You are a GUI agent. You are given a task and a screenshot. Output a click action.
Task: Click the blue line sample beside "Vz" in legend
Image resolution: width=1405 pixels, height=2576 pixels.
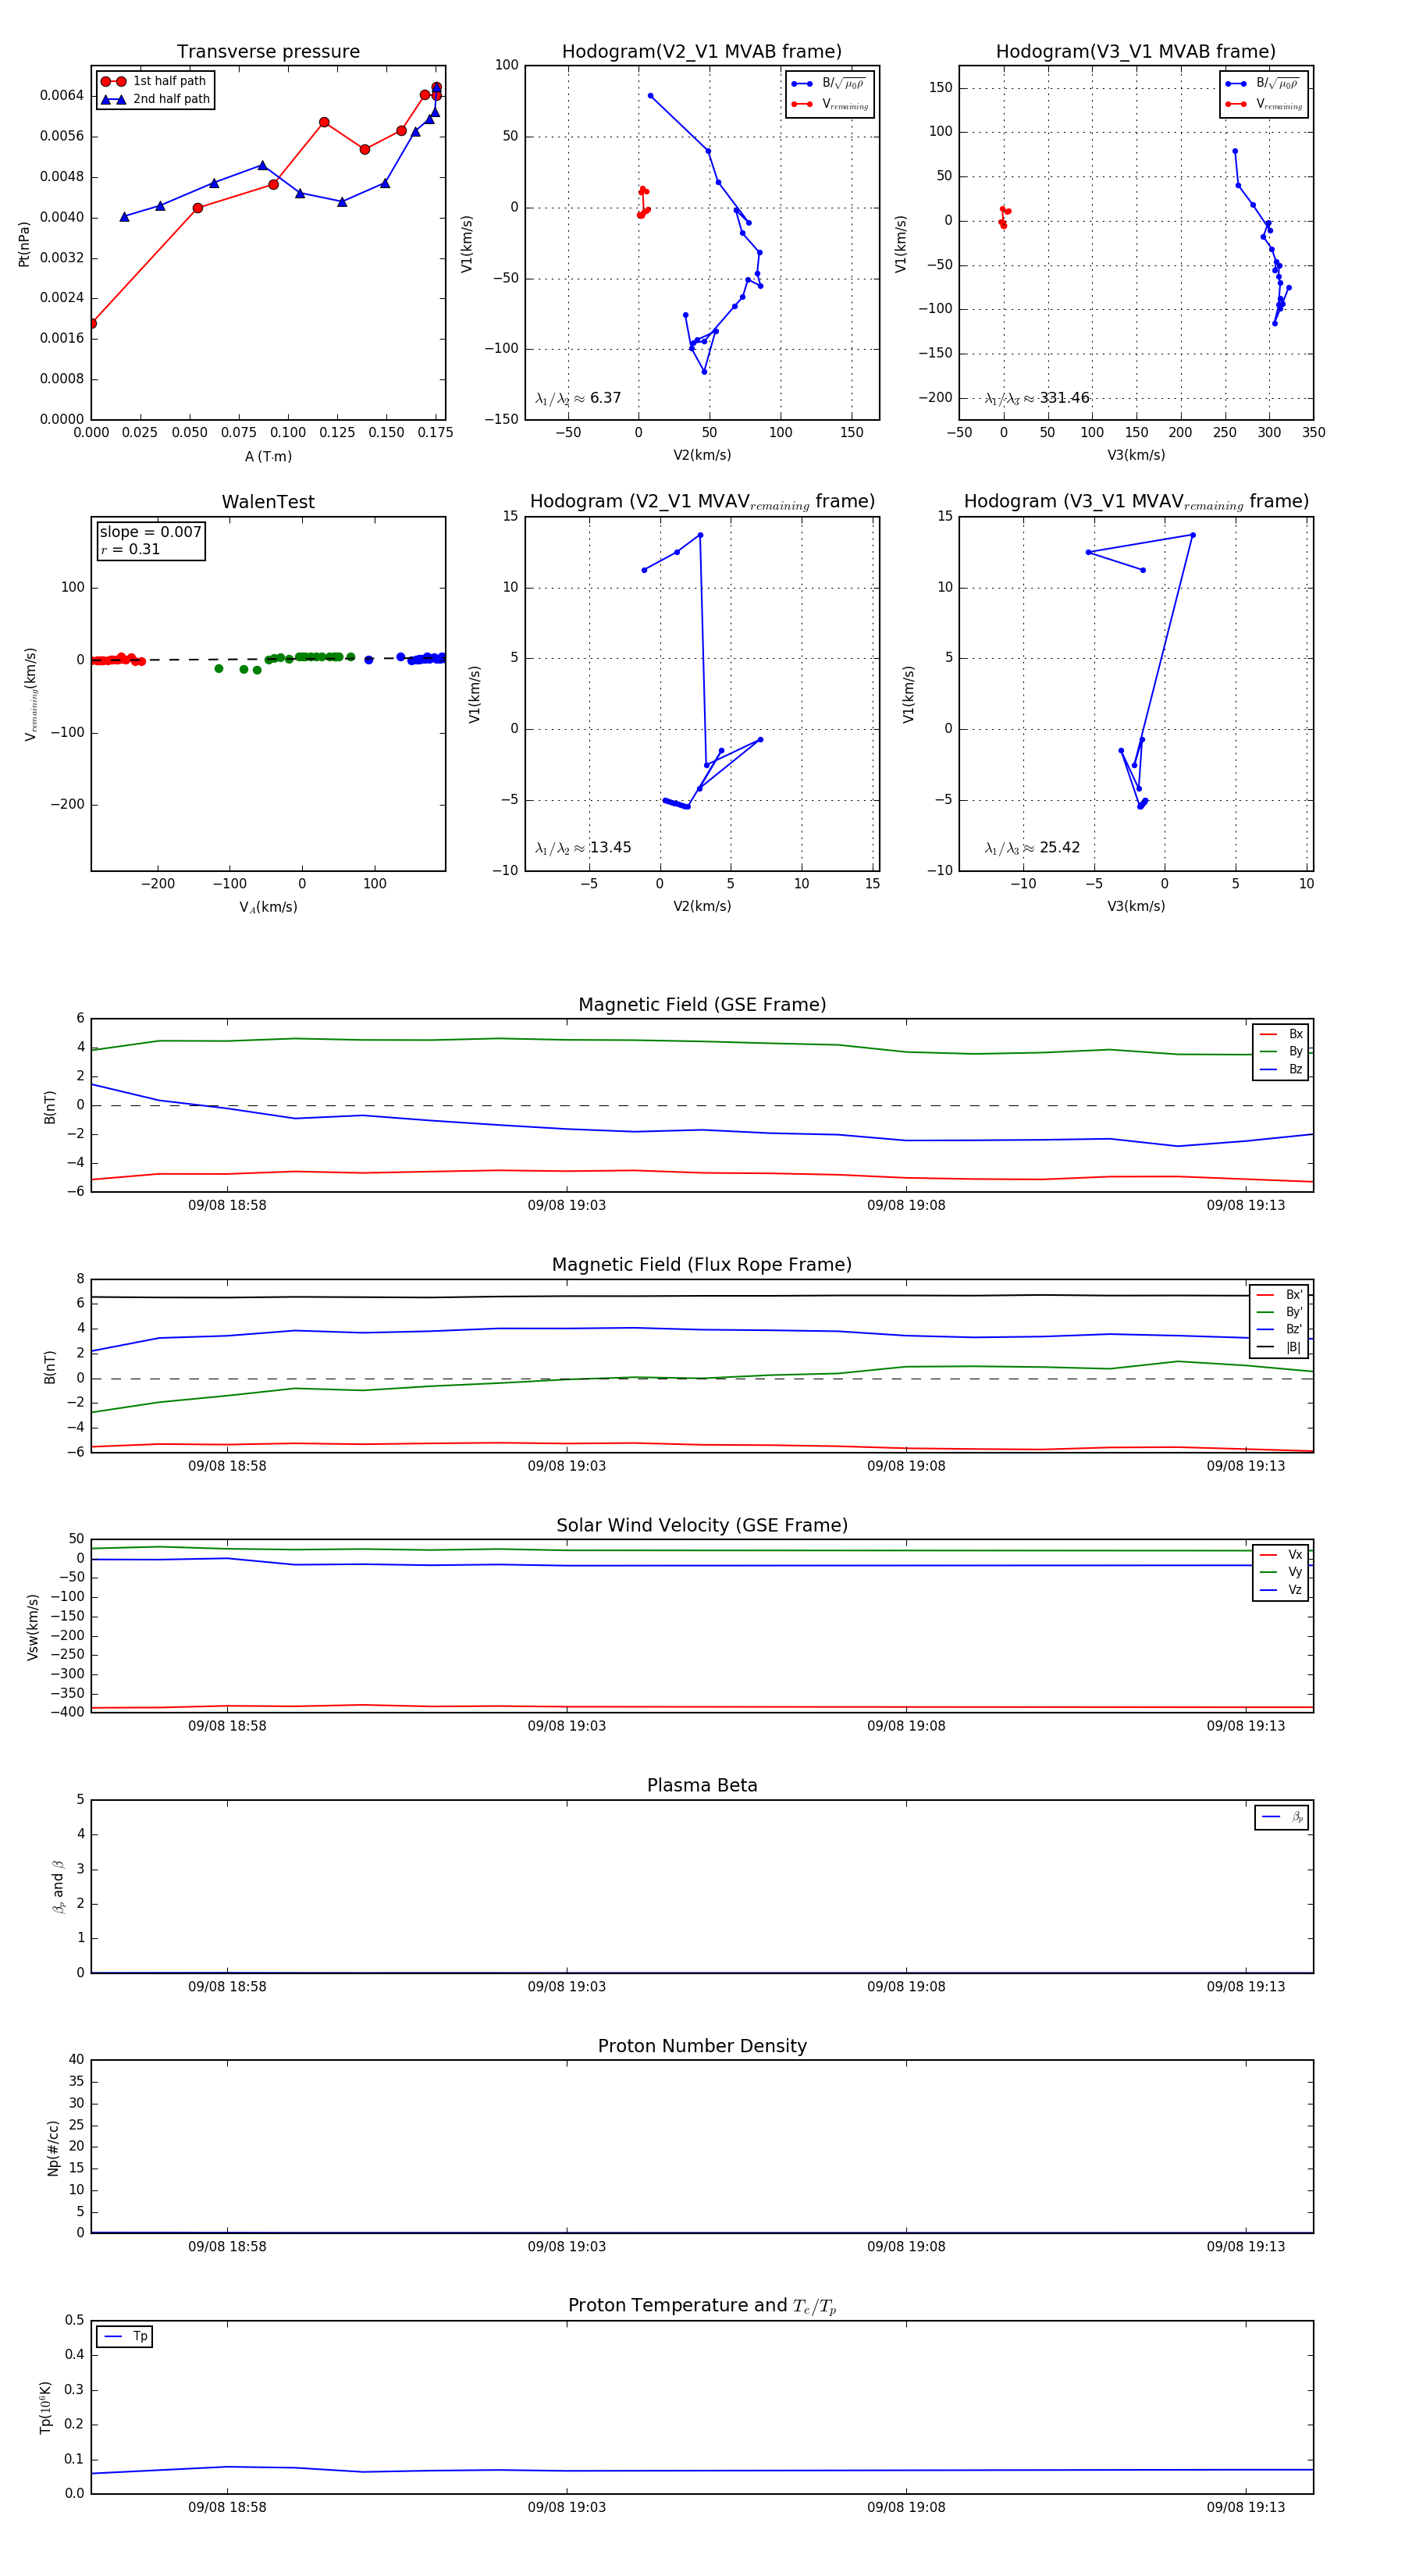[x=1268, y=1590]
